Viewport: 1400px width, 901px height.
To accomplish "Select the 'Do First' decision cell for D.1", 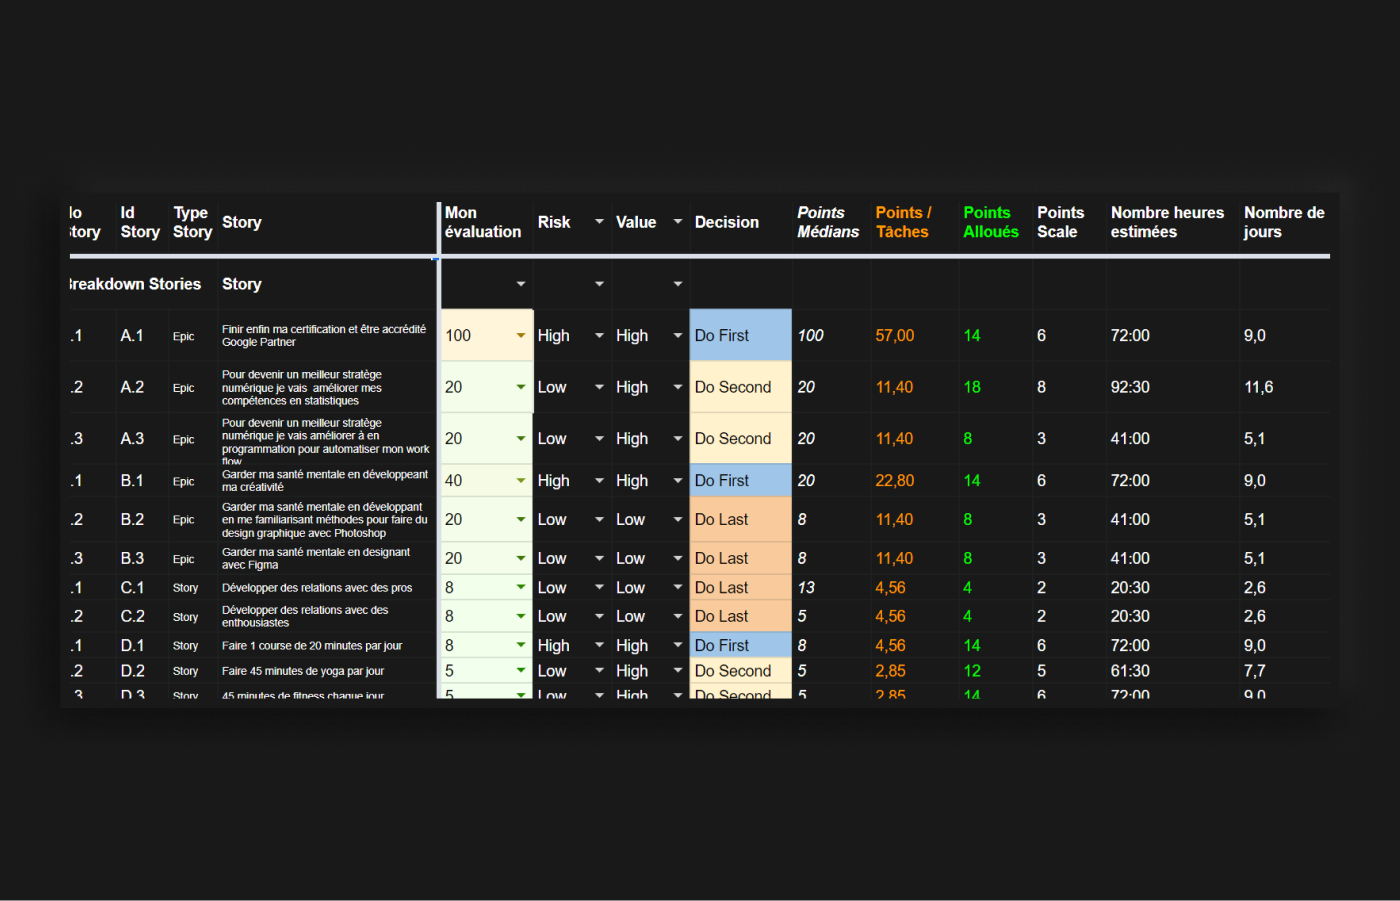I will 740,646.
